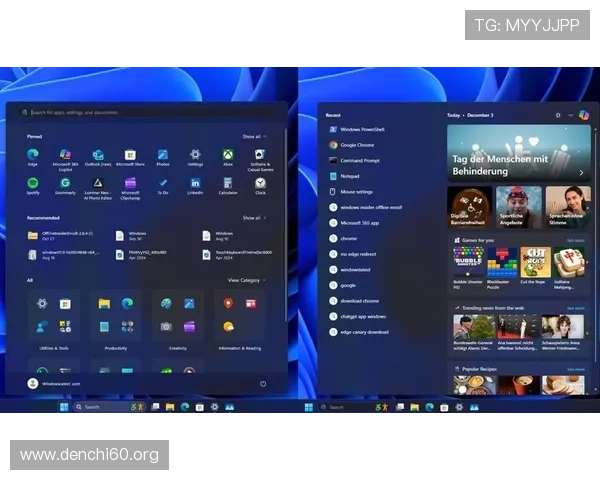Open the pinned Photos app

tap(163, 155)
